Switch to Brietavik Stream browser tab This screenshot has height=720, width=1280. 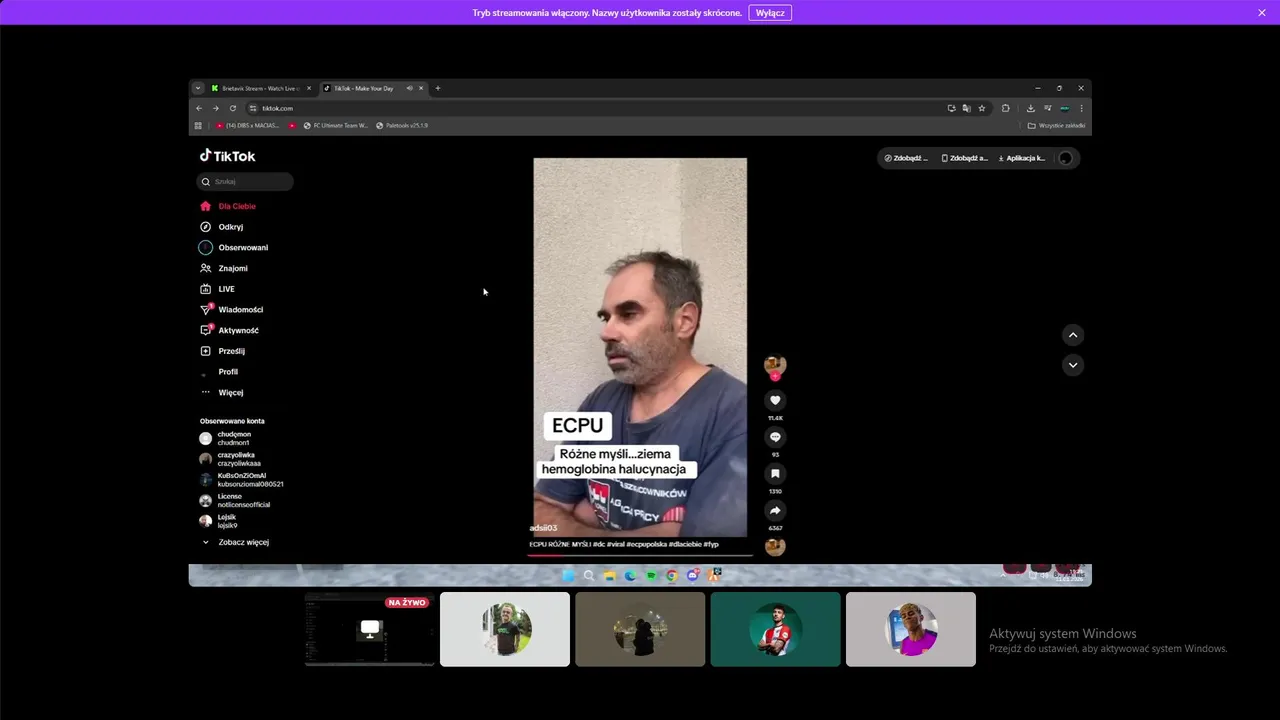tap(260, 88)
